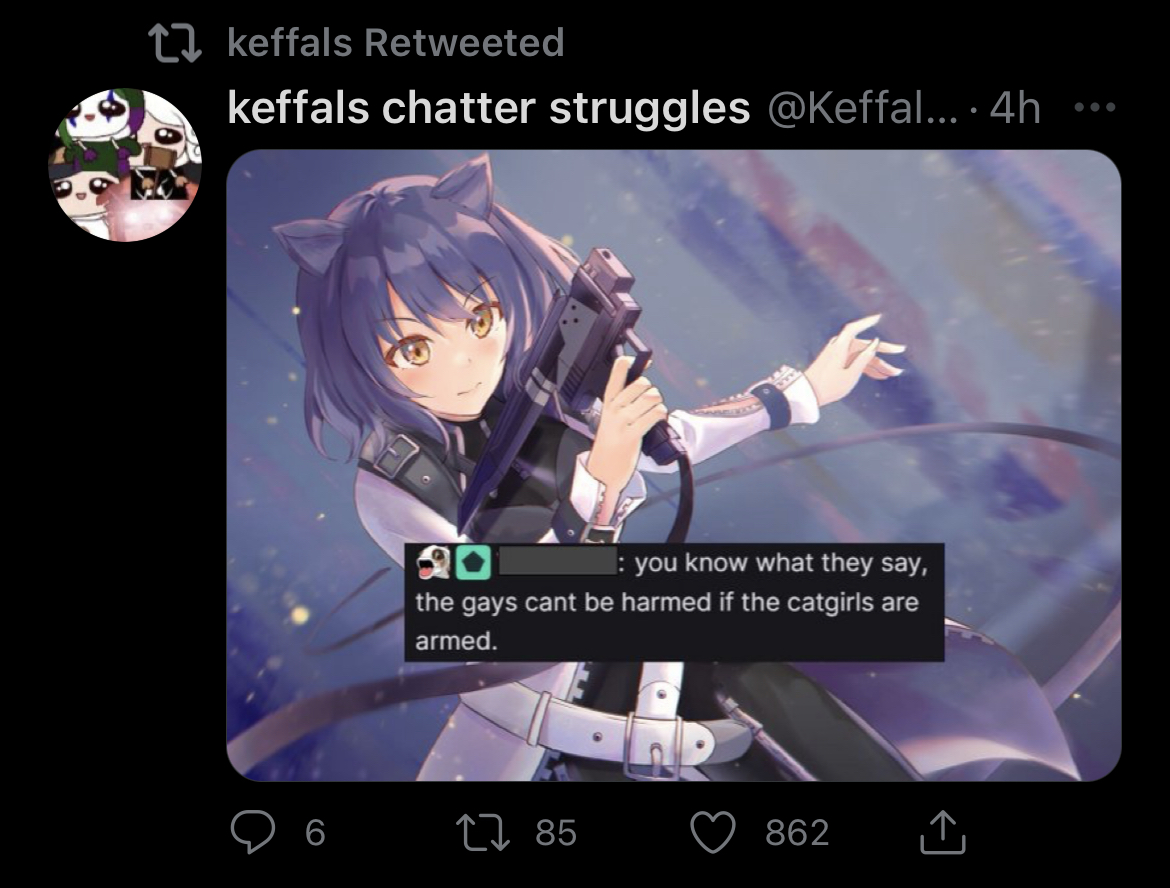Click the retweet icon beside 'keffals Retweeted'

pyautogui.click(x=175, y=43)
